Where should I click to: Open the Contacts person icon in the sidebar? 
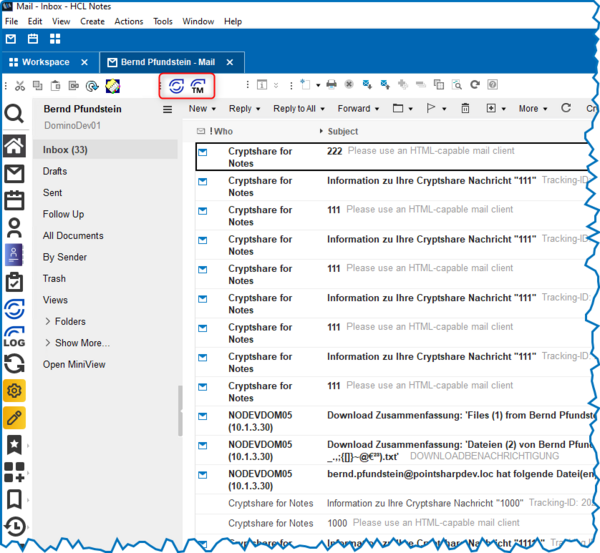(14, 228)
